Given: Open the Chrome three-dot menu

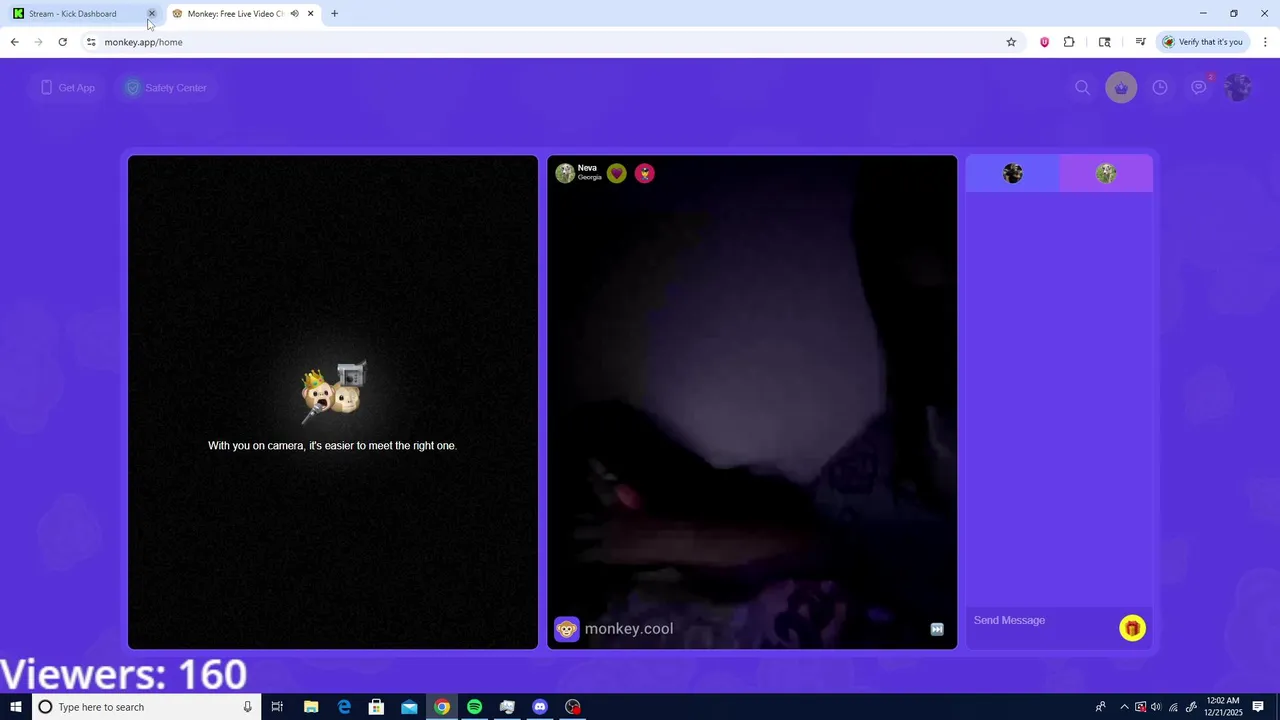Looking at the screenshot, I should coord(1265,42).
